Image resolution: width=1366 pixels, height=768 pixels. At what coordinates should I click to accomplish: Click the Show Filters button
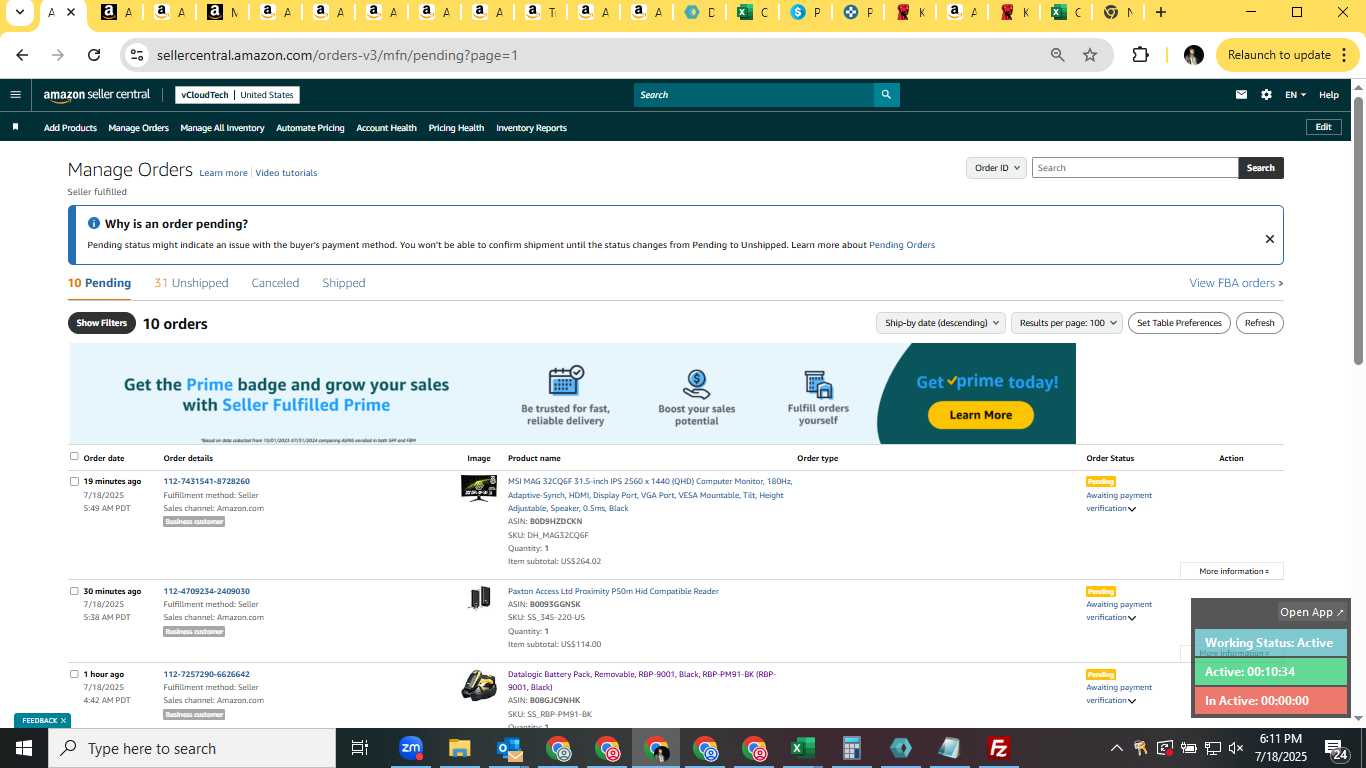coord(102,323)
